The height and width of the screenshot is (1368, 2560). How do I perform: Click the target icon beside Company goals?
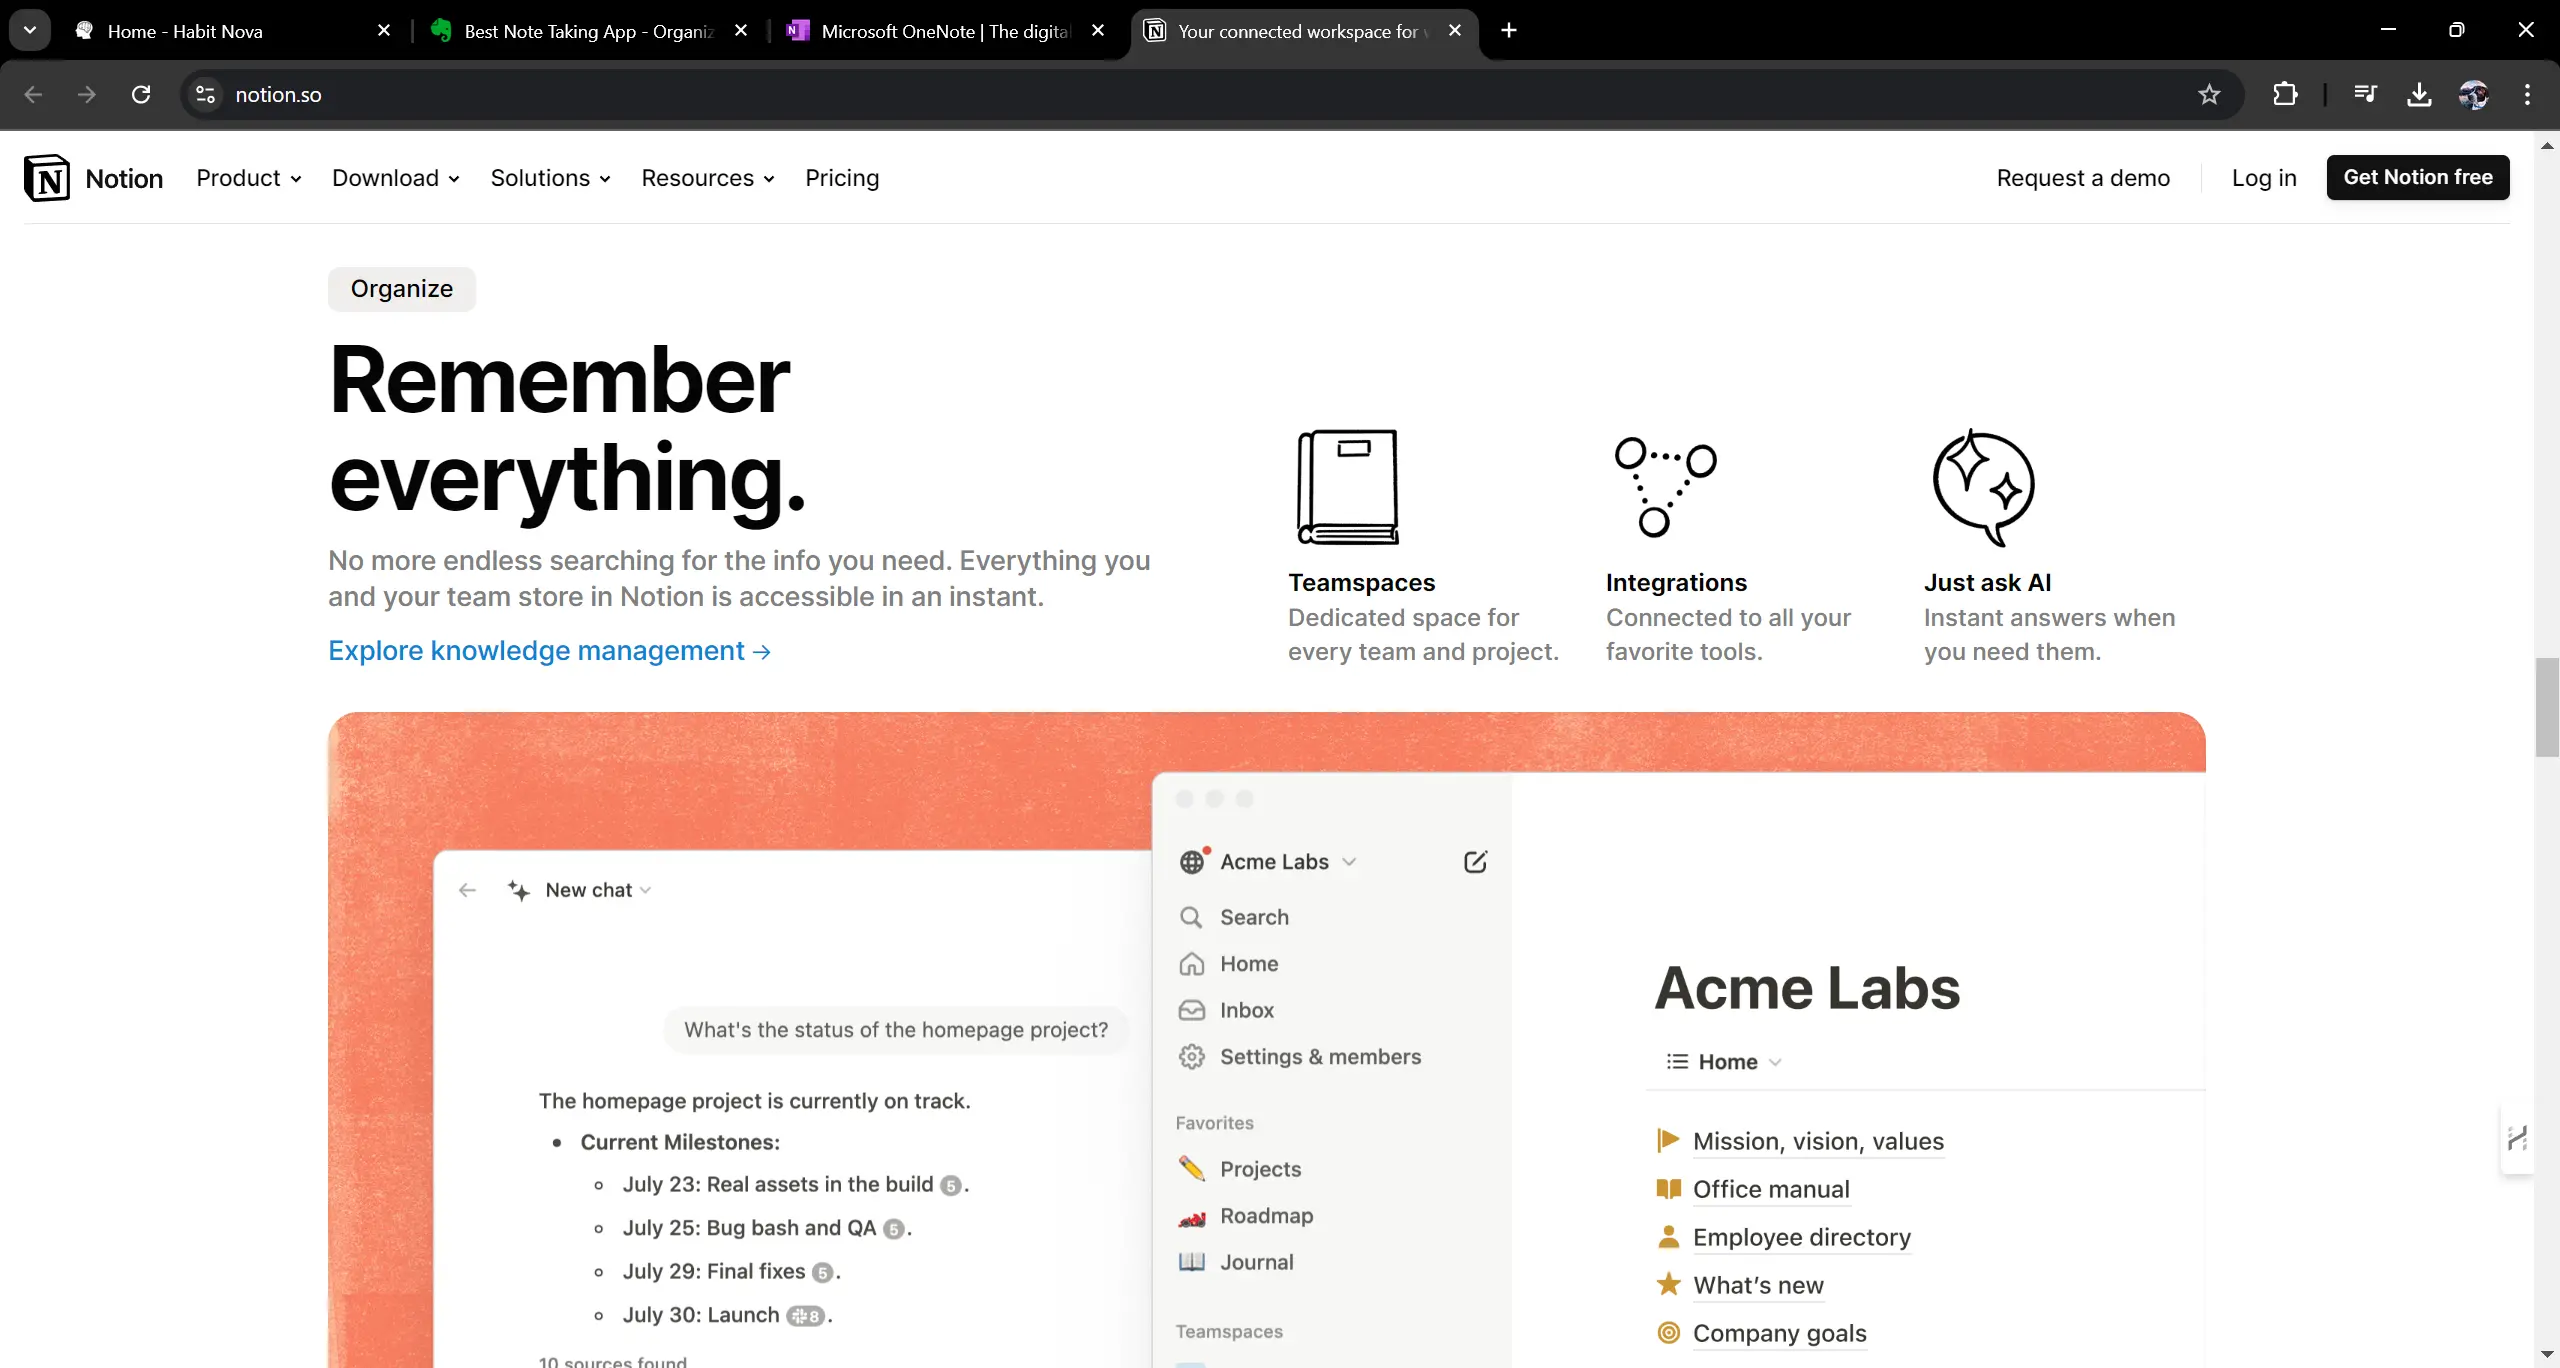[1668, 1332]
